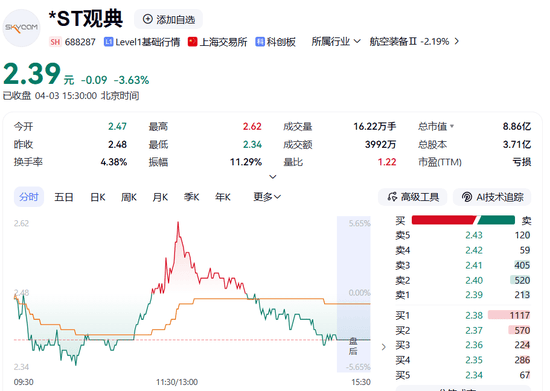
Task: Click the 买1 price 2.38
Action: (x=474, y=315)
